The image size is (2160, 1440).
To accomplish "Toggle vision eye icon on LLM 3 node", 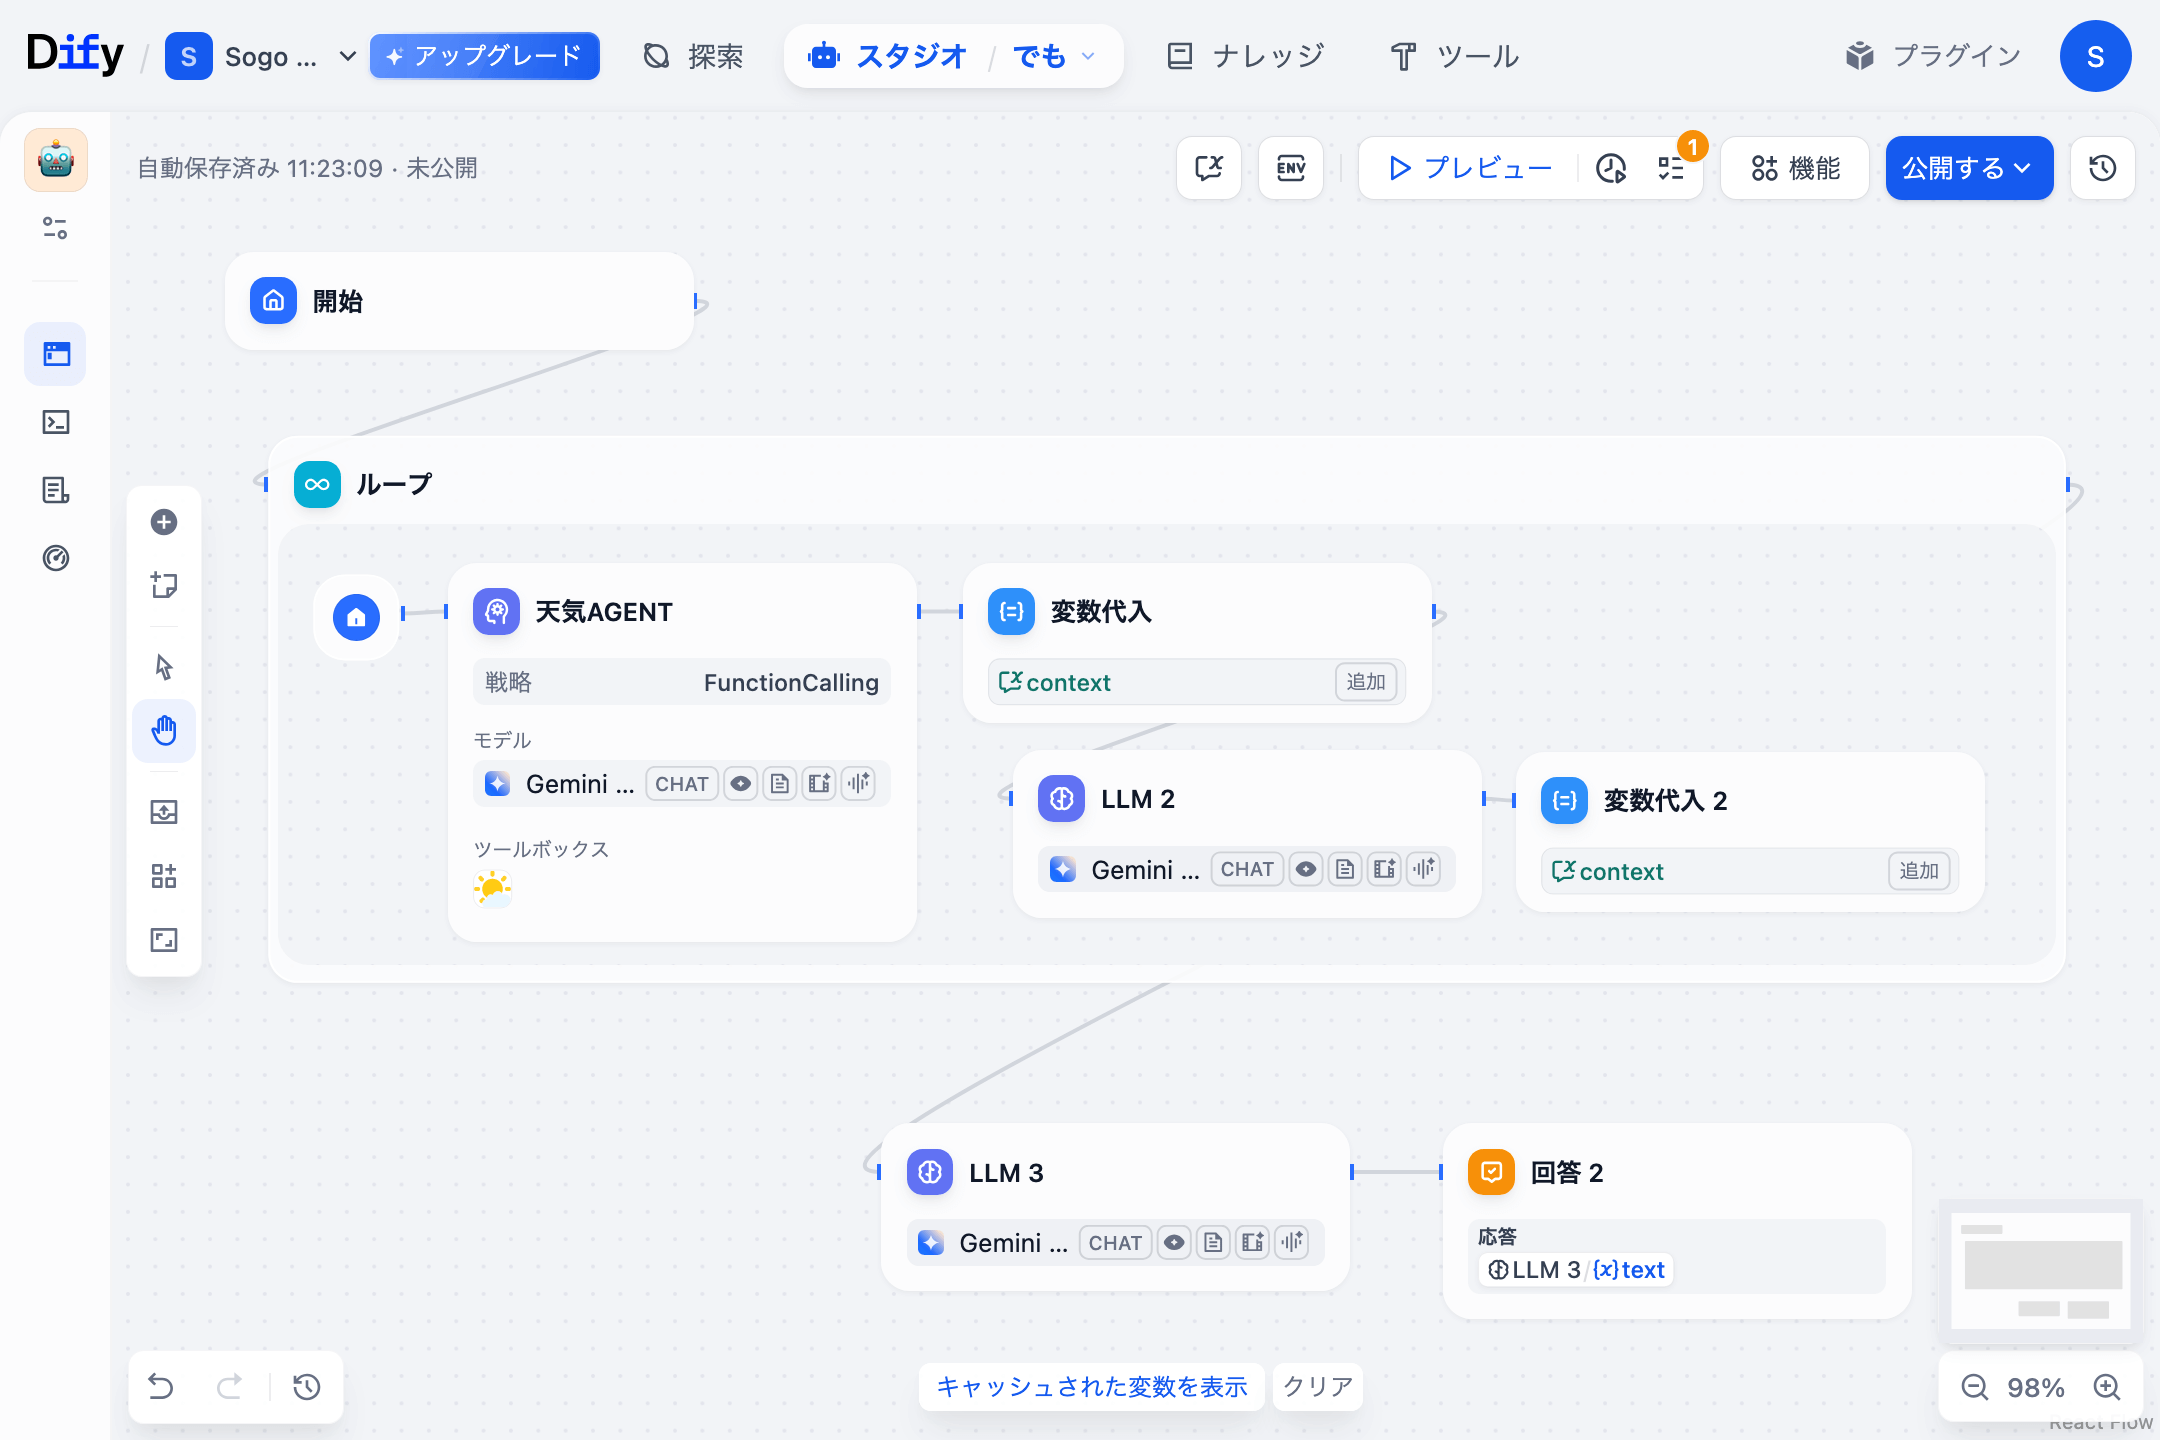I will tap(1174, 1242).
